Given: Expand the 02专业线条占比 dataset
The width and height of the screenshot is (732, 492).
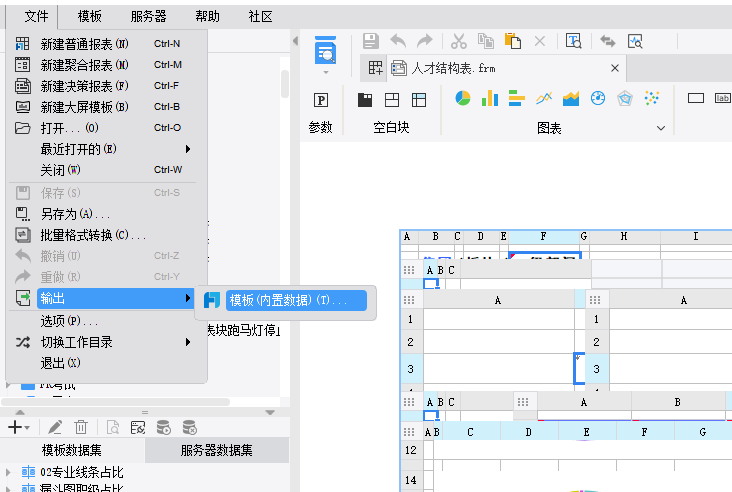Looking at the screenshot, I should [8, 472].
